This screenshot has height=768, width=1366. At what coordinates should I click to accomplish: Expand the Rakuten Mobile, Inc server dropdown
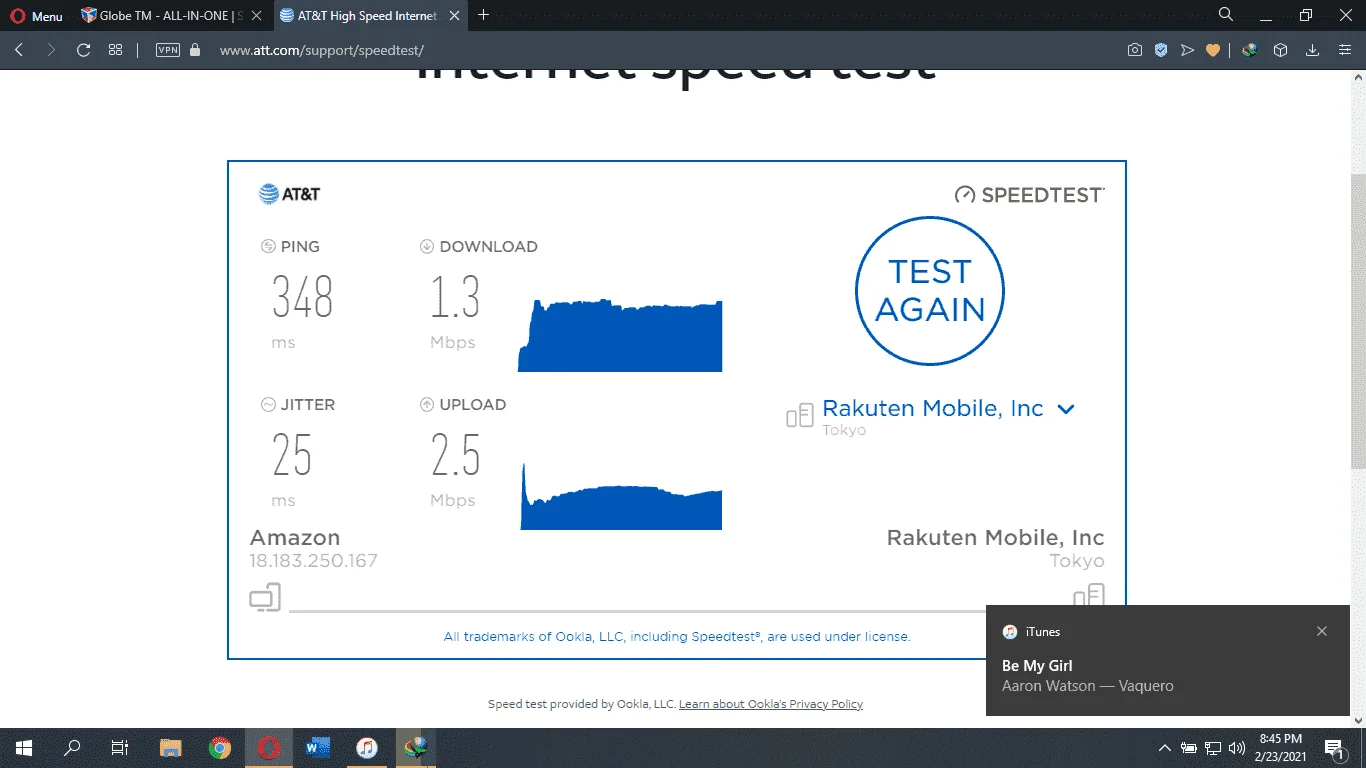coord(948,409)
